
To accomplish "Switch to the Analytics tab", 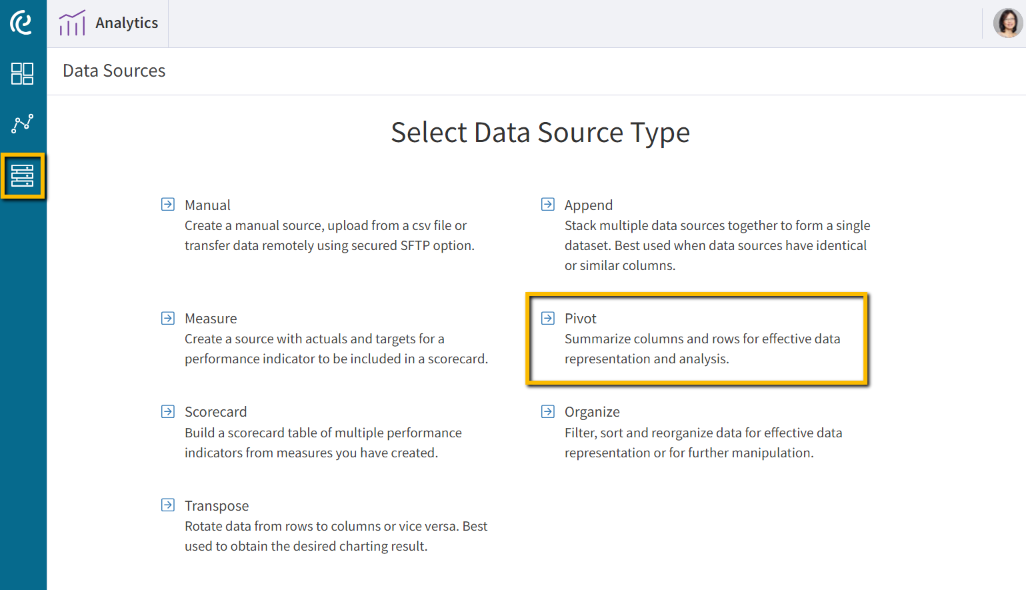I will click(x=109, y=22).
